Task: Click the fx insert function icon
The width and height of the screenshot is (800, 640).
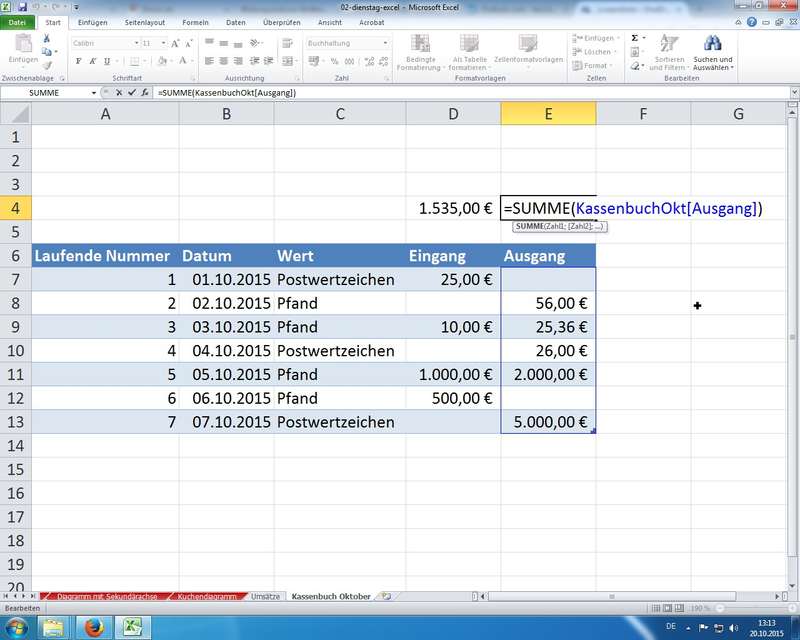Action: pos(146,93)
